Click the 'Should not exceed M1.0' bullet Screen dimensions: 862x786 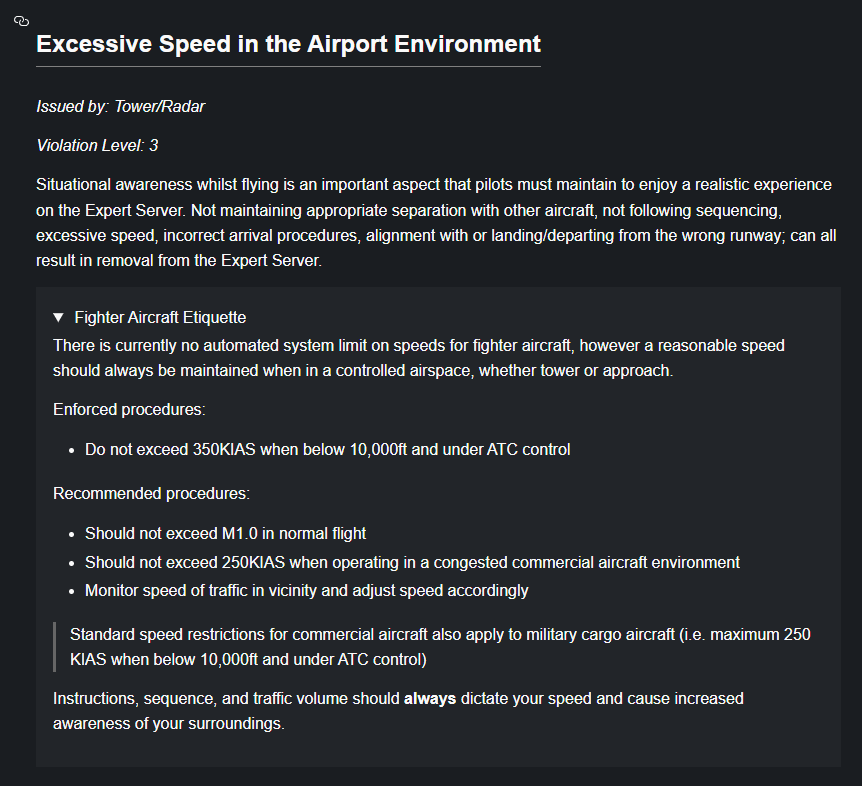pos(225,533)
